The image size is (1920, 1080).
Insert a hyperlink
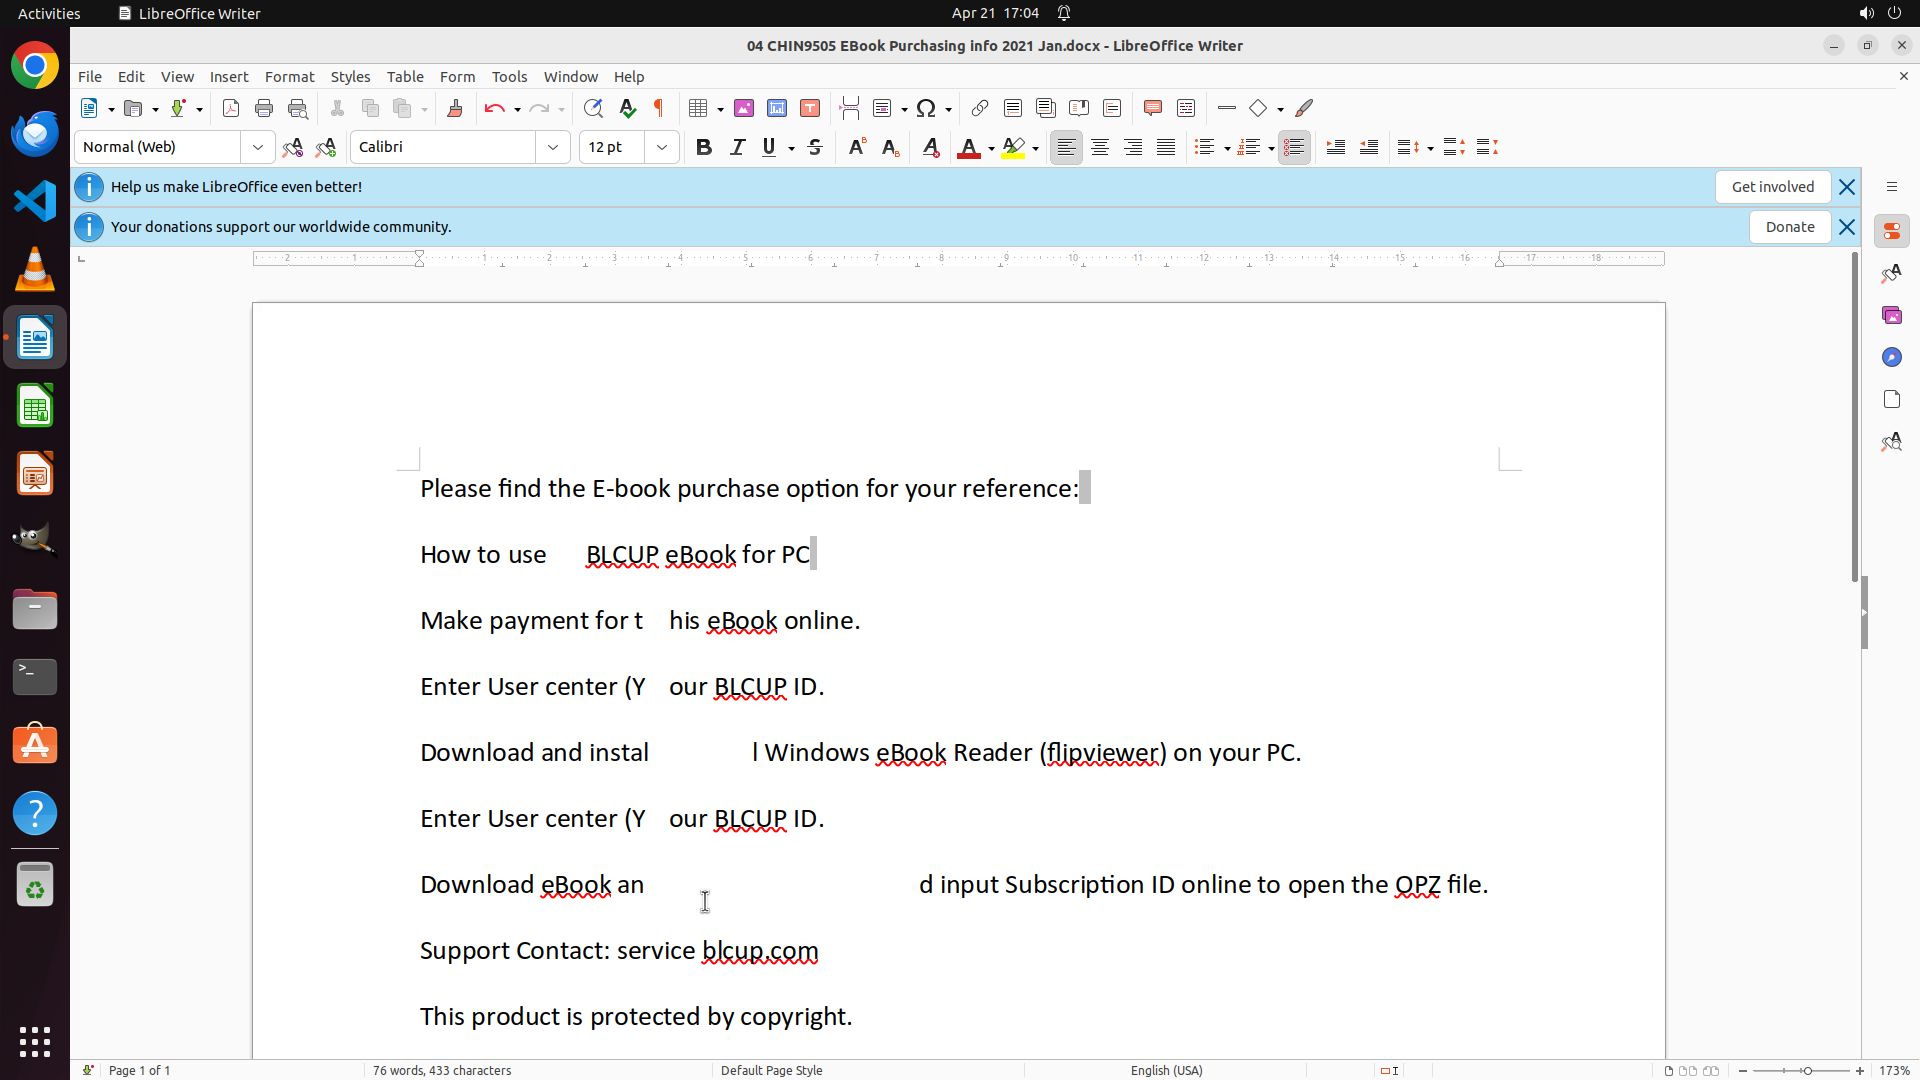[980, 108]
